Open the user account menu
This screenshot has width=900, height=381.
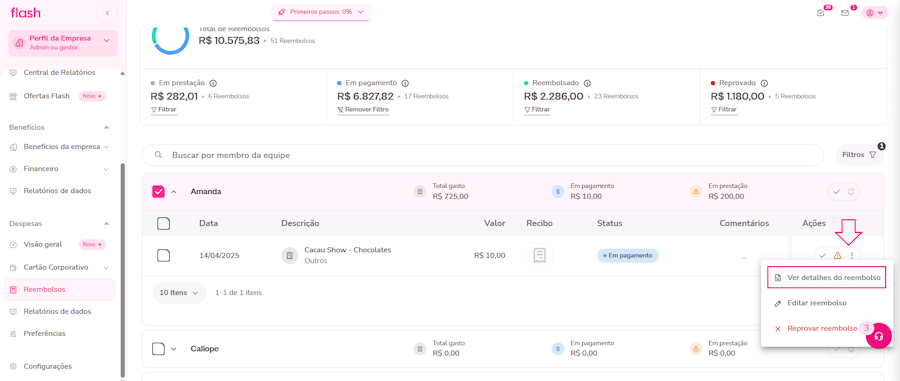coord(875,13)
